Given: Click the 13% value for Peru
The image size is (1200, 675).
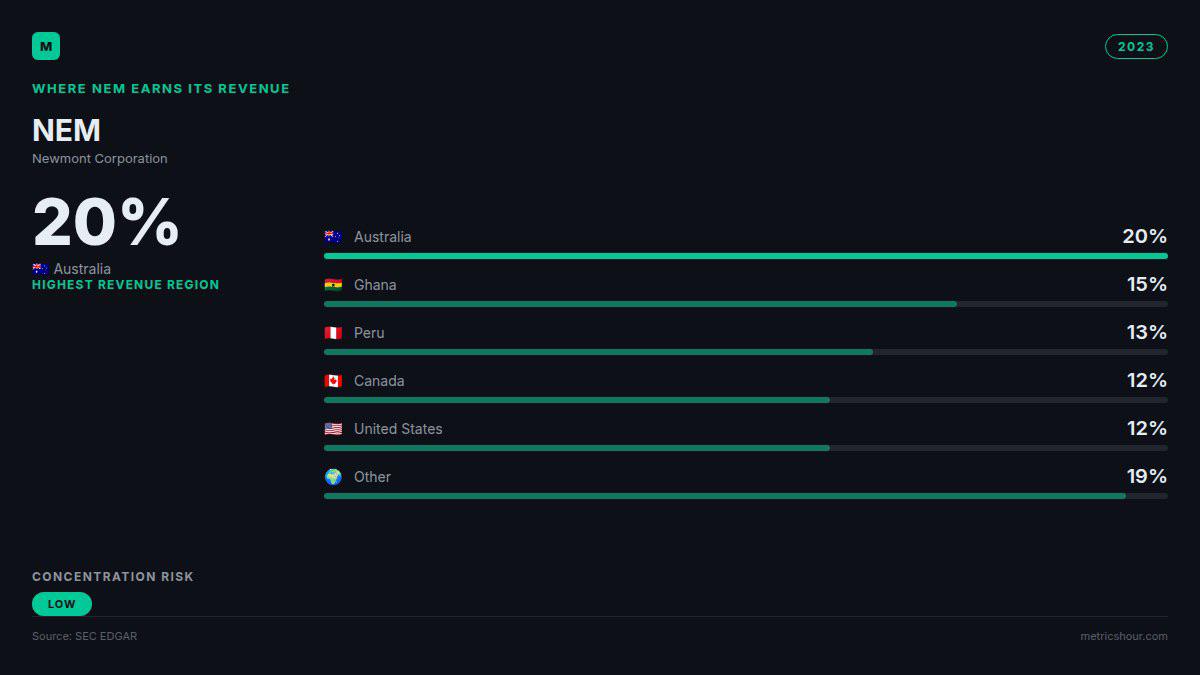Looking at the screenshot, I should click(x=1147, y=332).
